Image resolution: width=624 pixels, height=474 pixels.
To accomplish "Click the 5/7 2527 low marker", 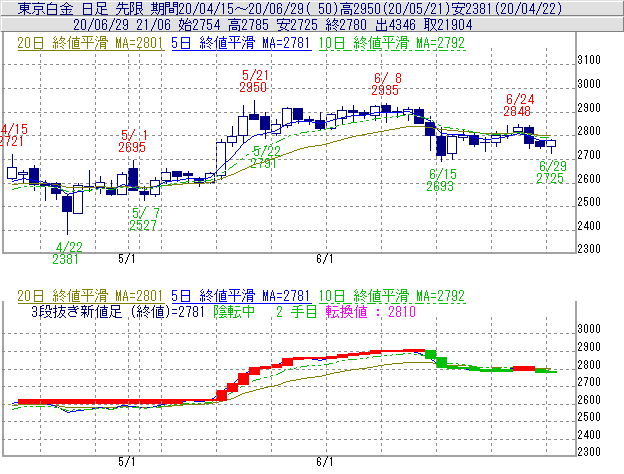I will click(x=144, y=219).
